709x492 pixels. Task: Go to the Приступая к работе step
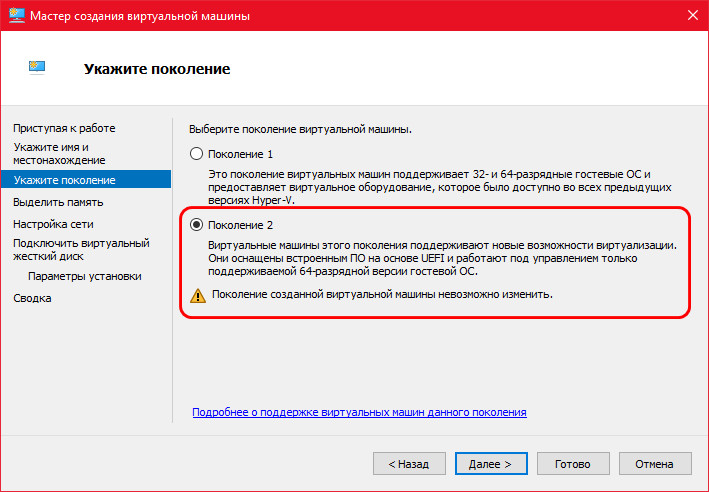tap(64, 128)
